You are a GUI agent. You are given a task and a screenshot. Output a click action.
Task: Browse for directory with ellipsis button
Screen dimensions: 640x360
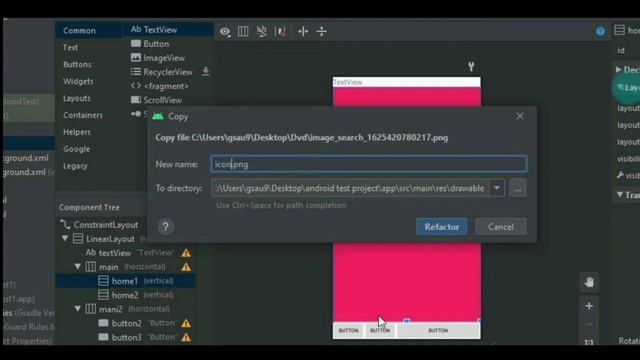[518, 189]
